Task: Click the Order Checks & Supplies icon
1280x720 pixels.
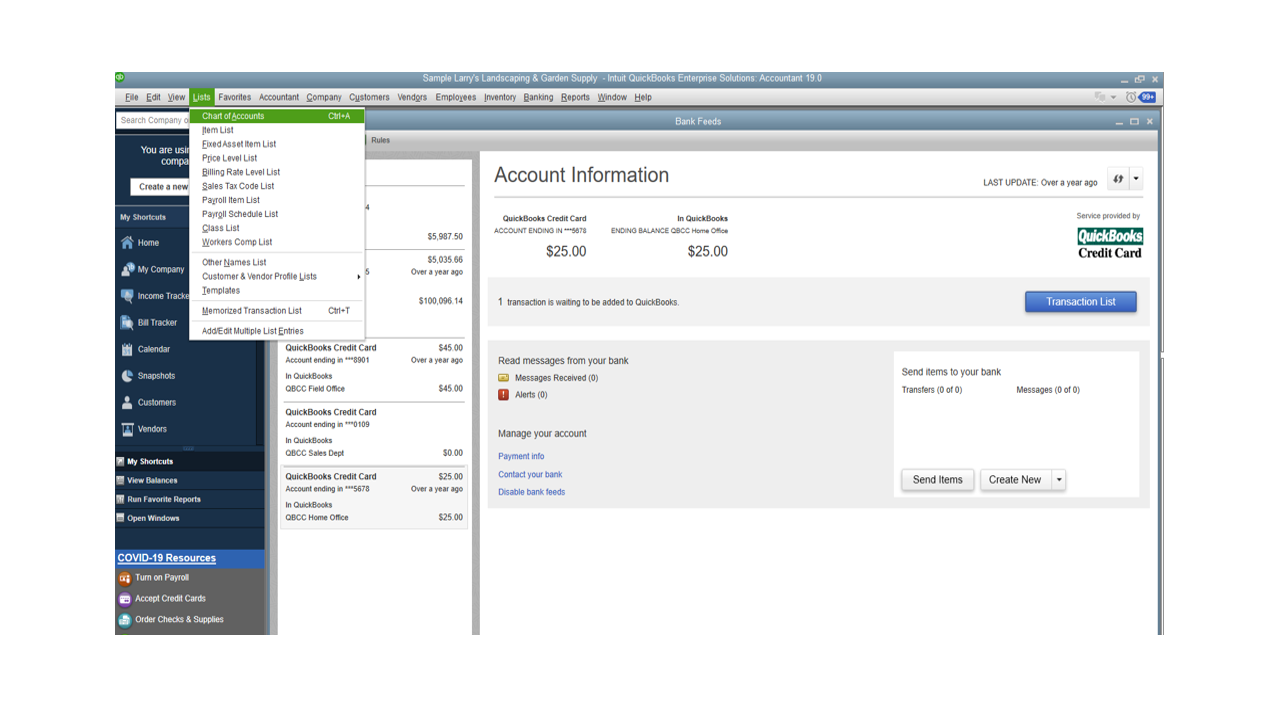Action: 125,619
